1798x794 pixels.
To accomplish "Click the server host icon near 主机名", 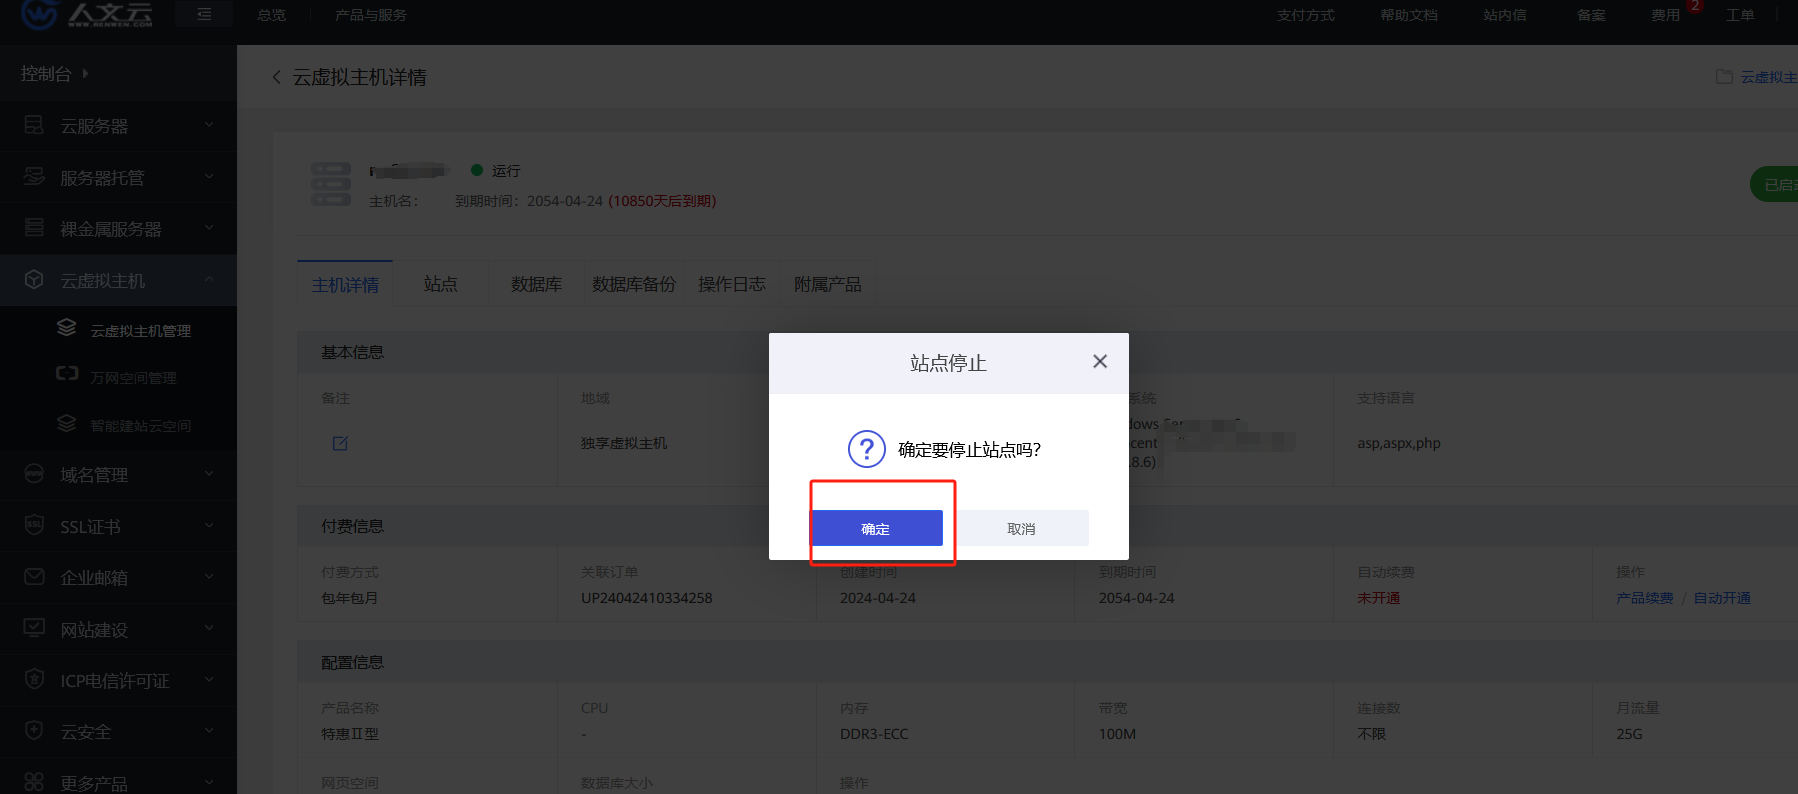I will [331, 184].
